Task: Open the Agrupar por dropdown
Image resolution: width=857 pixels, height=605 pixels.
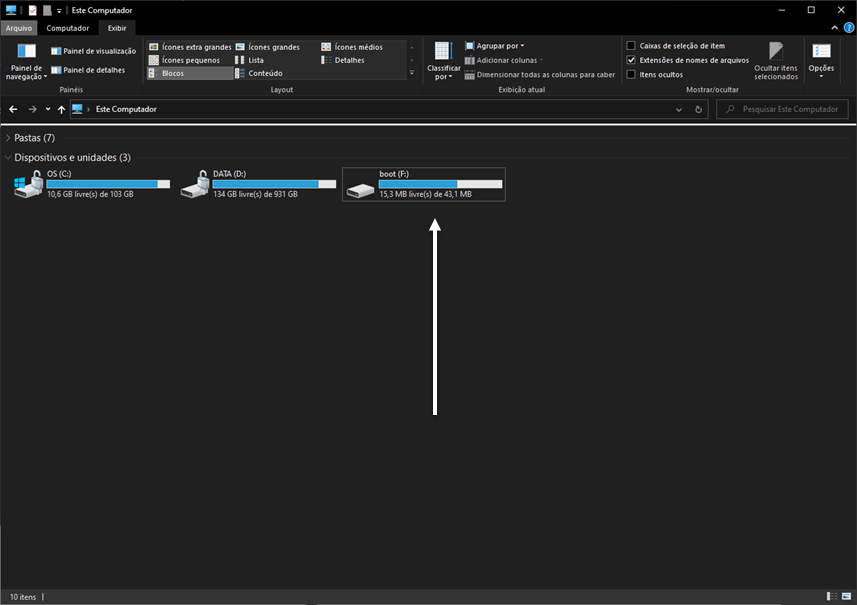Action: coord(495,46)
